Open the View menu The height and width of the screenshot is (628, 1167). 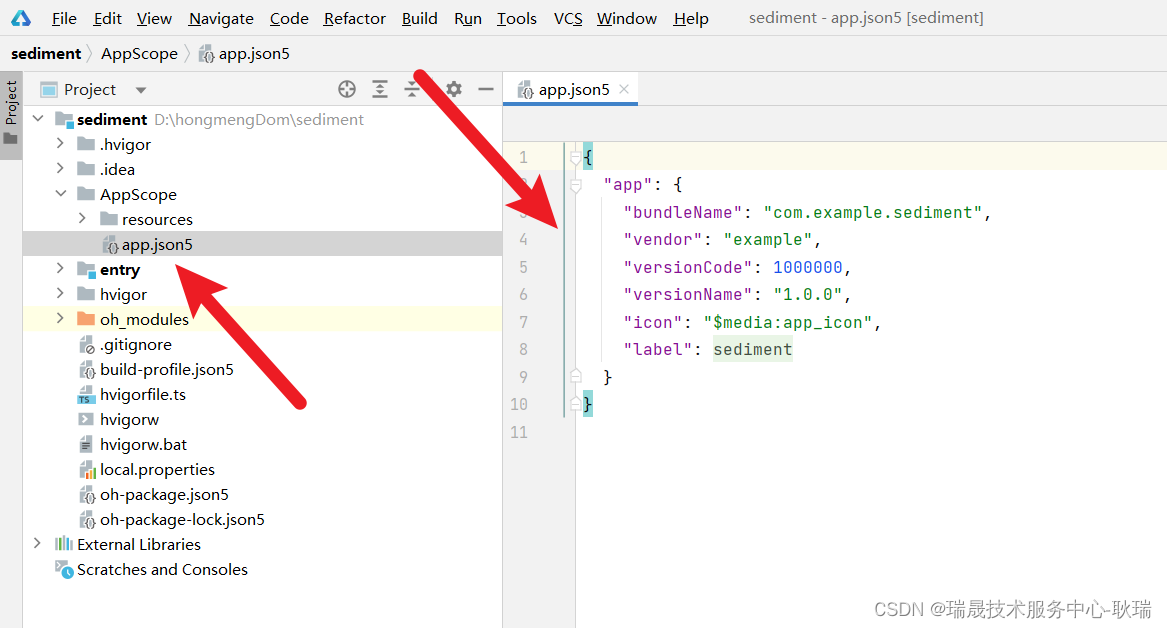[x=154, y=19]
